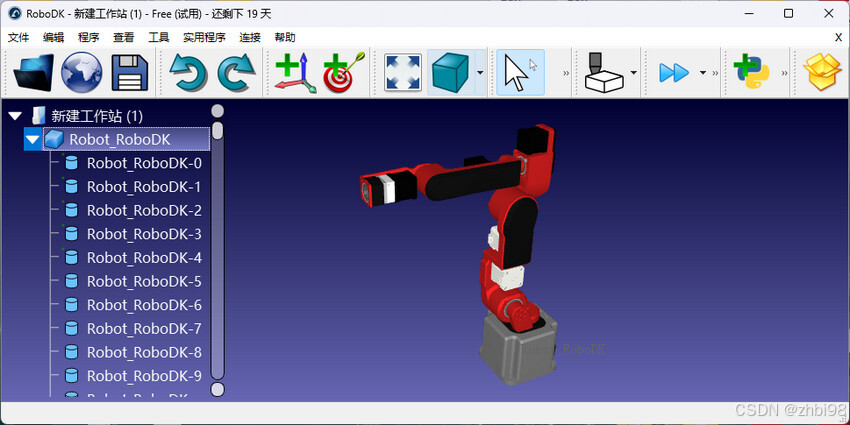Click the RoboDK logo in title bar

click(x=15, y=14)
